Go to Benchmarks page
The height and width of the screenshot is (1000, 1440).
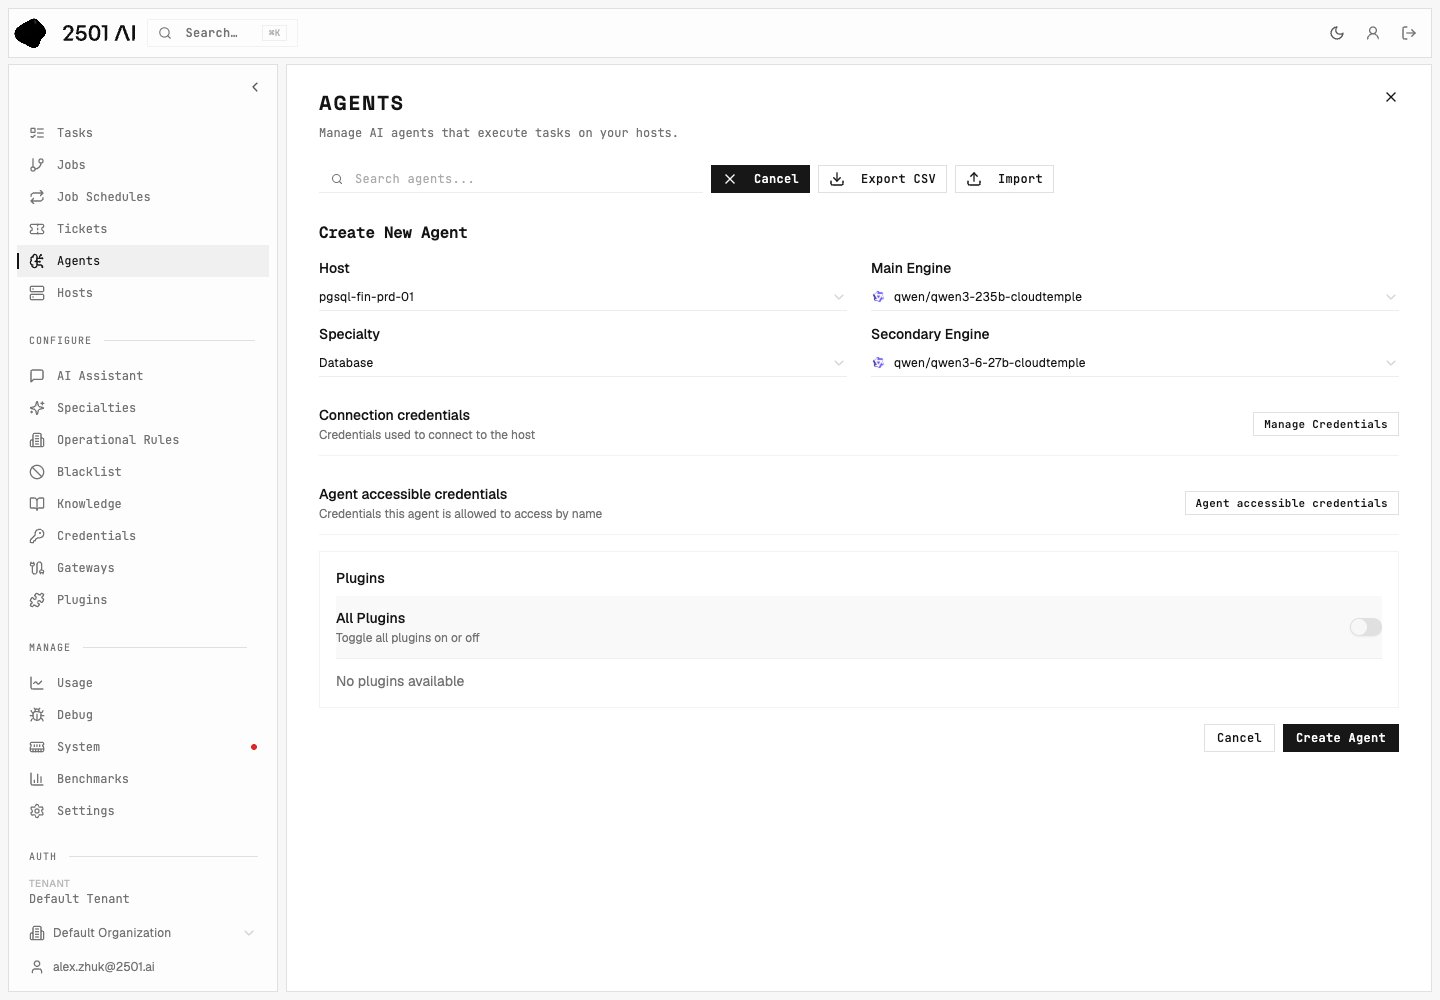pos(143,779)
